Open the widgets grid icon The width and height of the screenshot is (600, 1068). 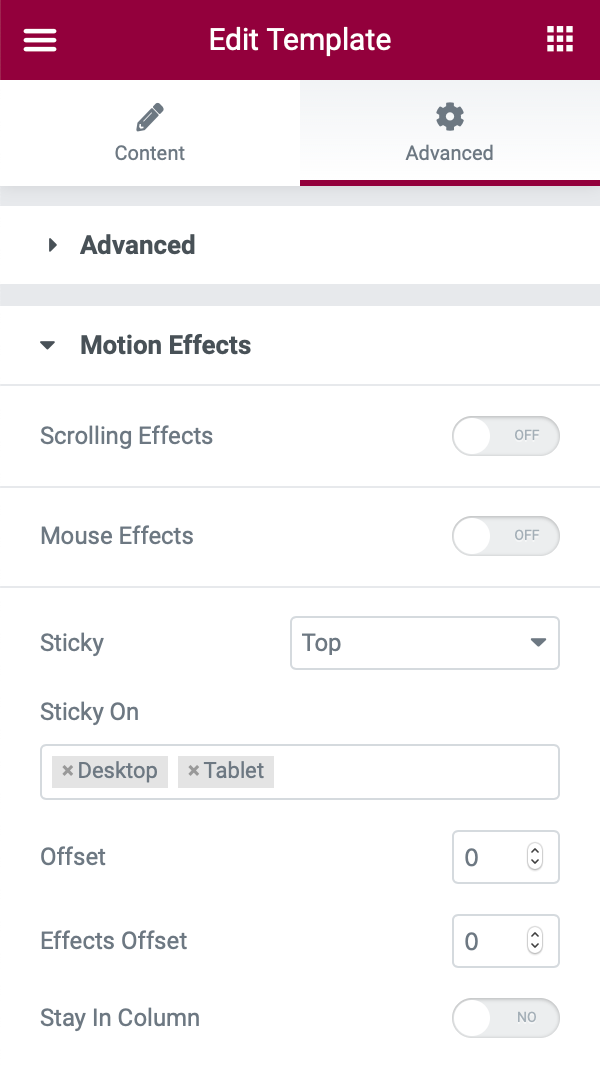click(x=560, y=40)
